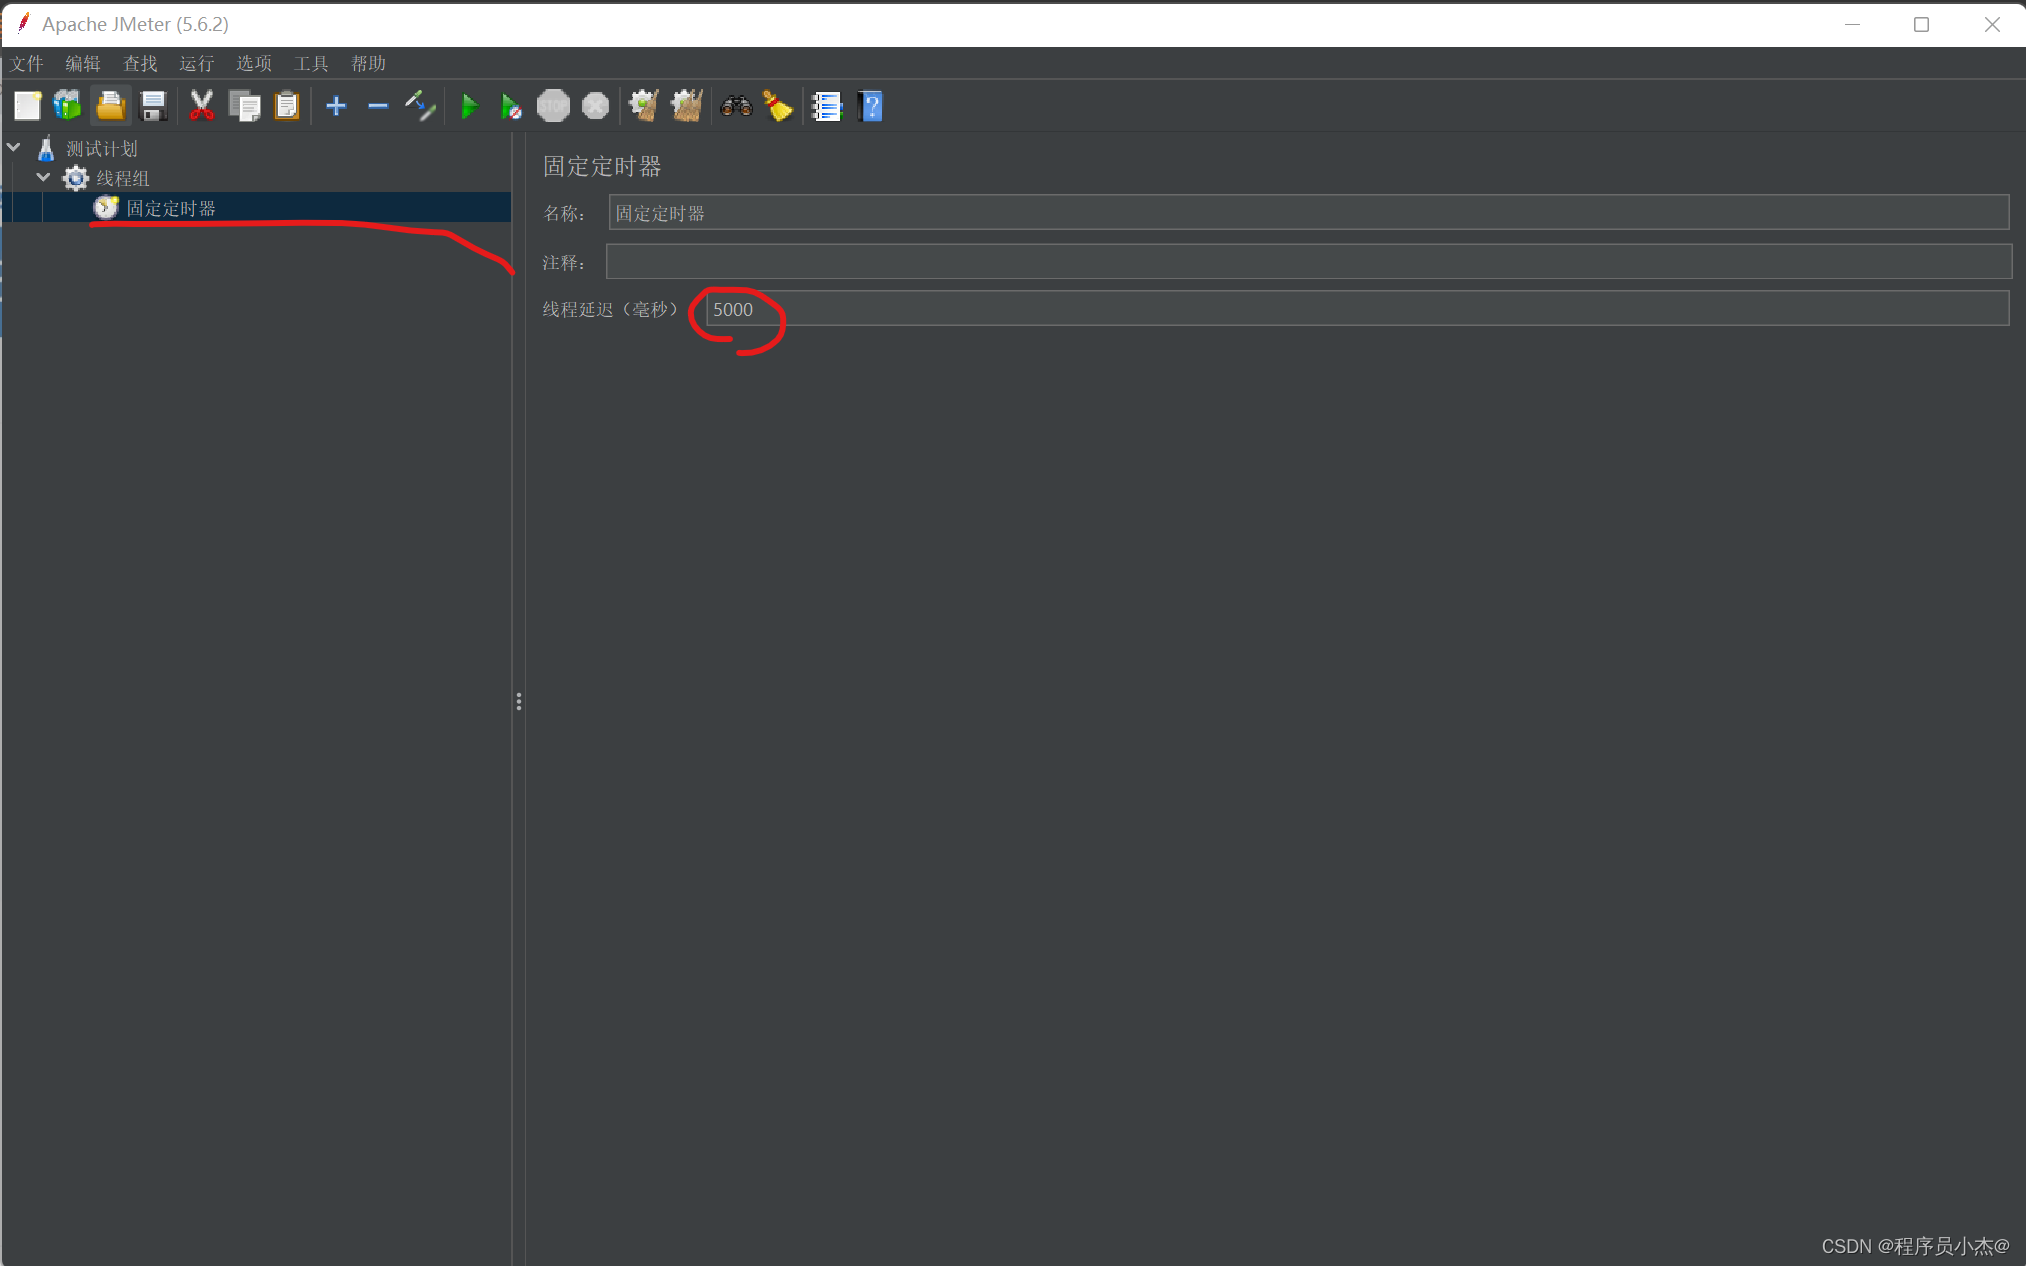The image size is (2026, 1266).
Task: Open the 运行 menu
Action: pos(197,64)
